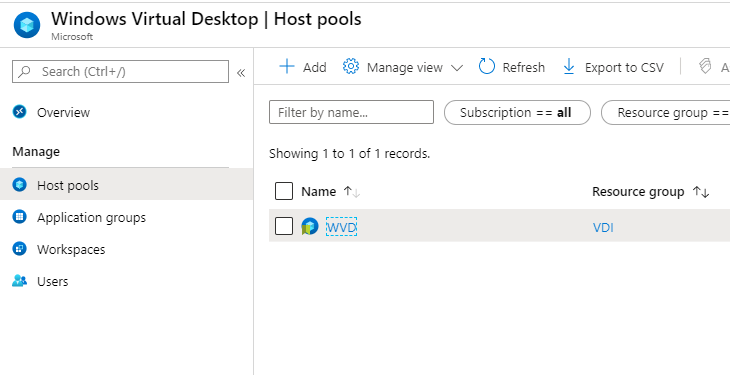Click the Application groups icon
The width and height of the screenshot is (730, 375).
[20, 217]
